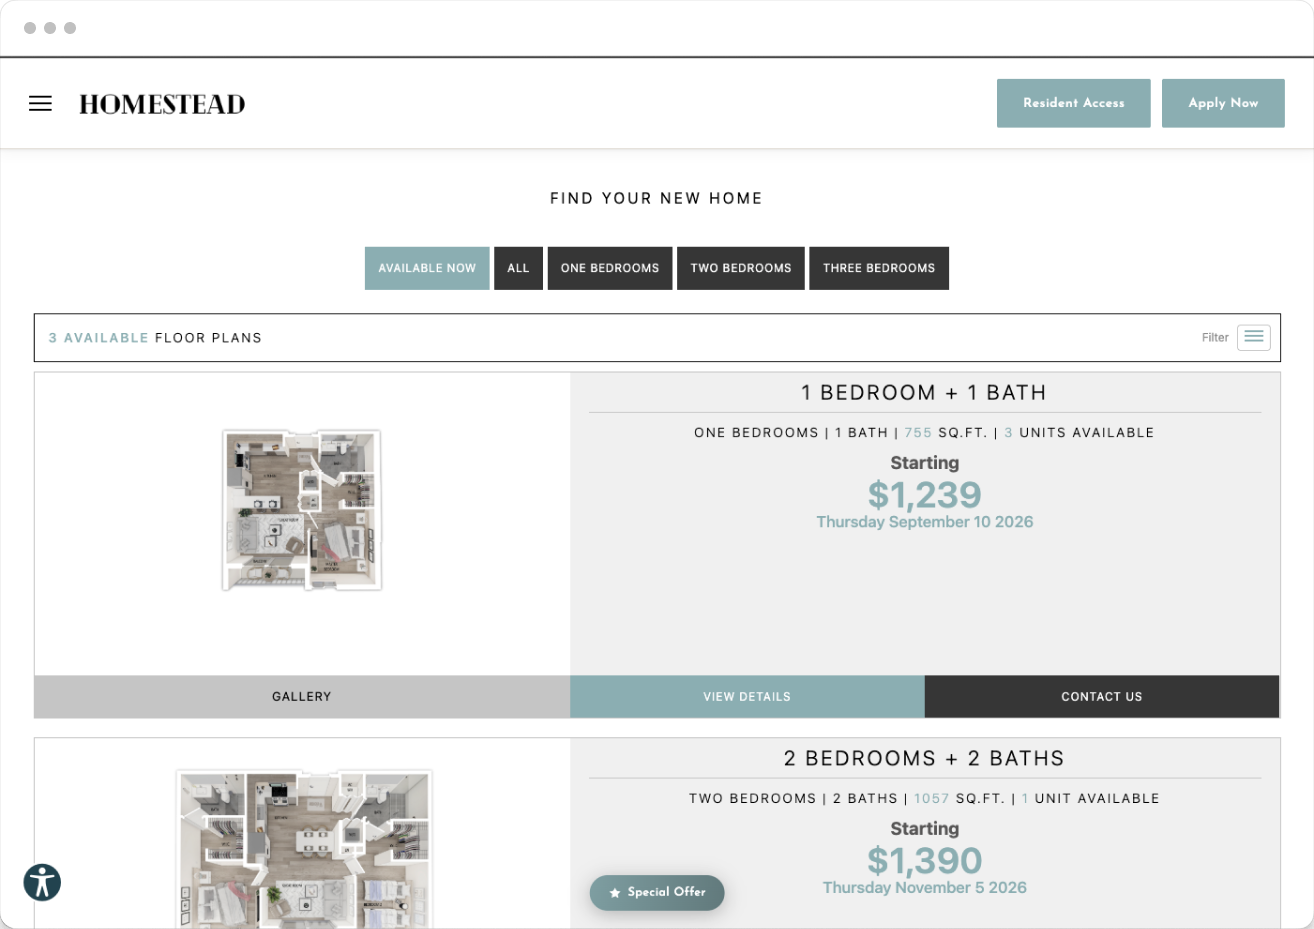Image resolution: width=1314 pixels, height=929 pixels.
Task: Contact Us about the 1 Bedroom plan
Action: tap(1102, 696)
